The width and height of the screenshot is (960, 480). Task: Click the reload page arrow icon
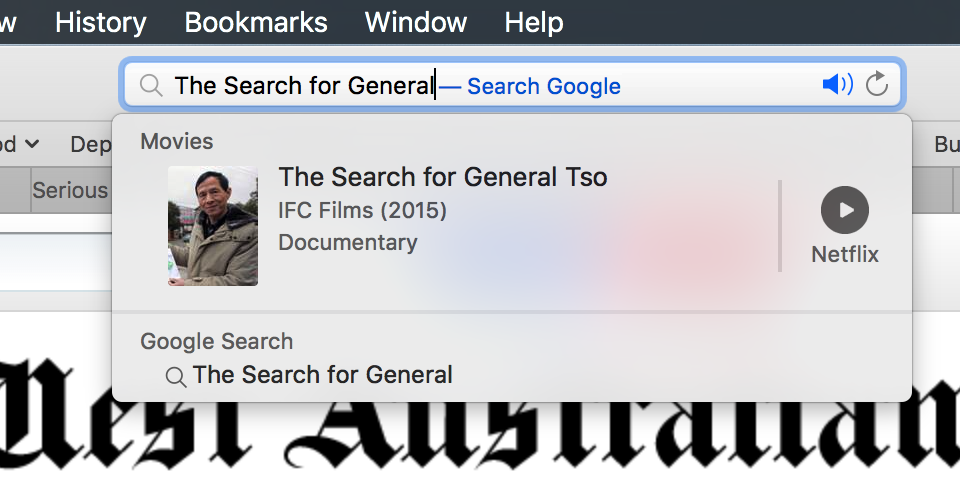pos(877,84)
